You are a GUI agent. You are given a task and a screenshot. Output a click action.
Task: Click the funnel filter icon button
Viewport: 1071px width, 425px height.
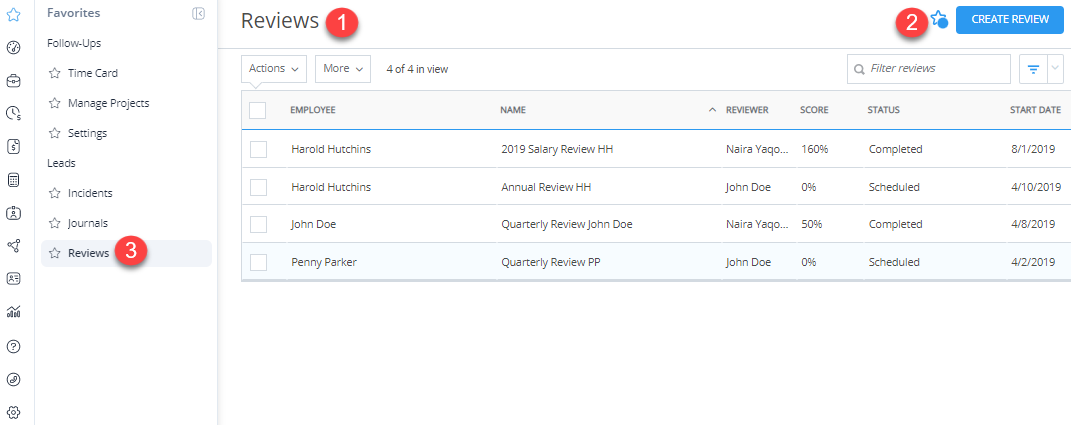(1033, 69)
